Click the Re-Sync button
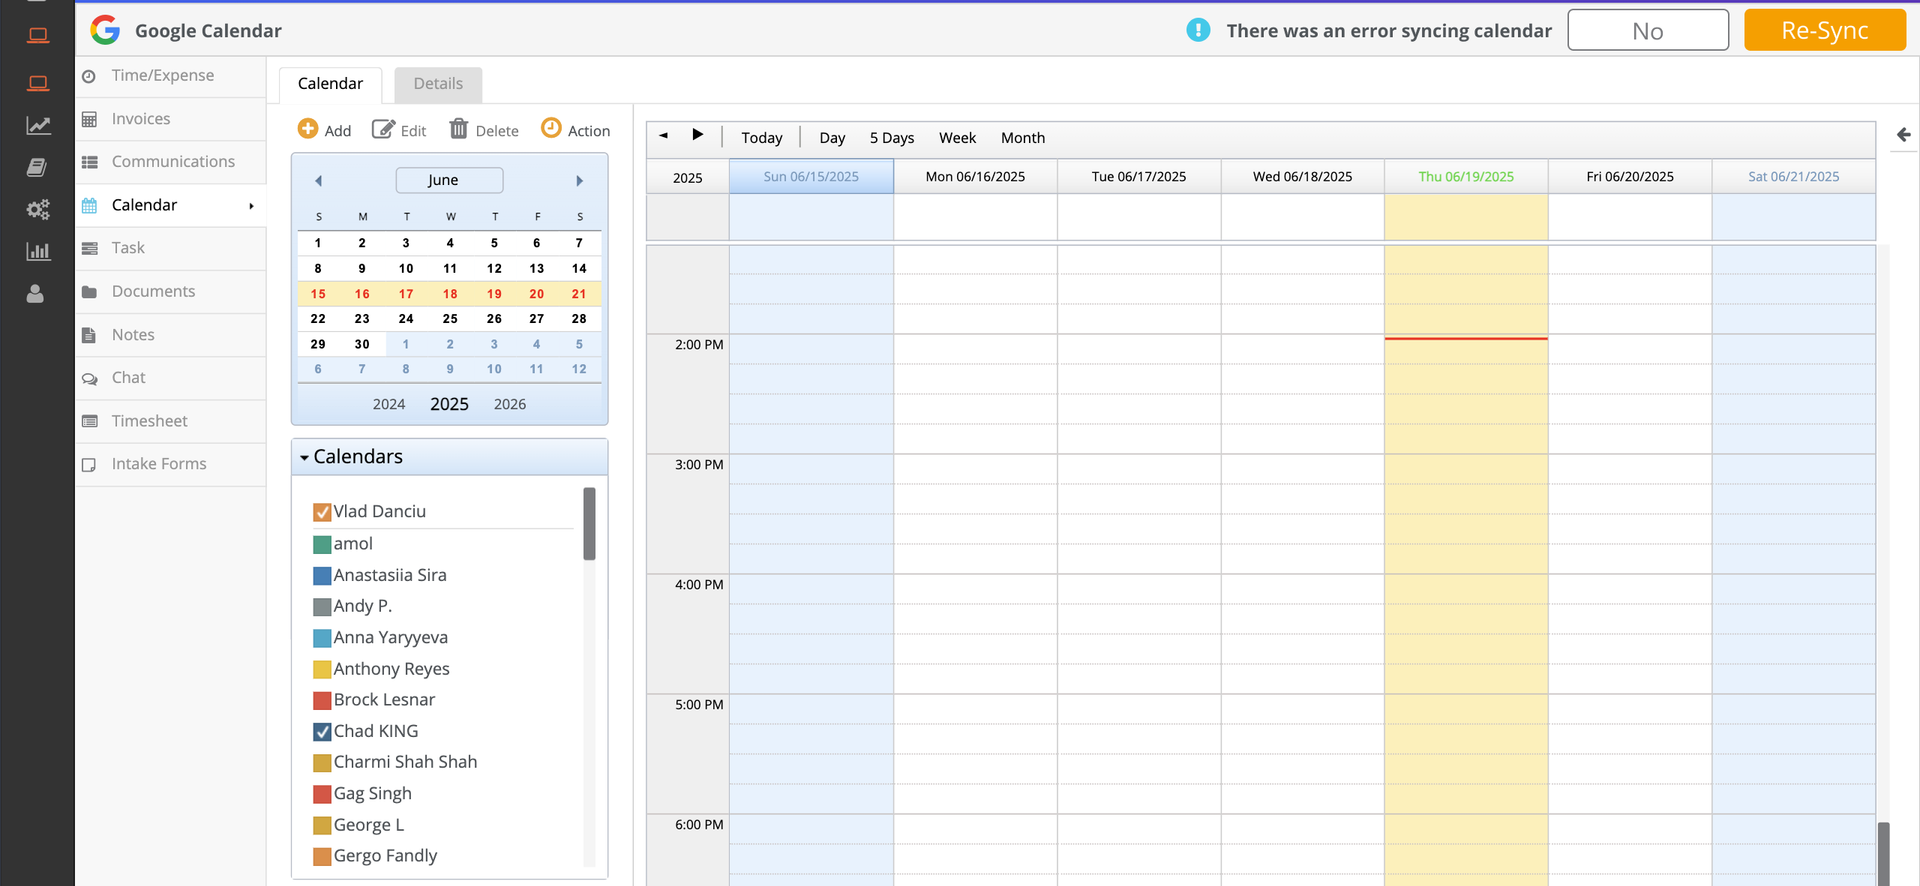1920x886 pixels. click(1824, 31)
